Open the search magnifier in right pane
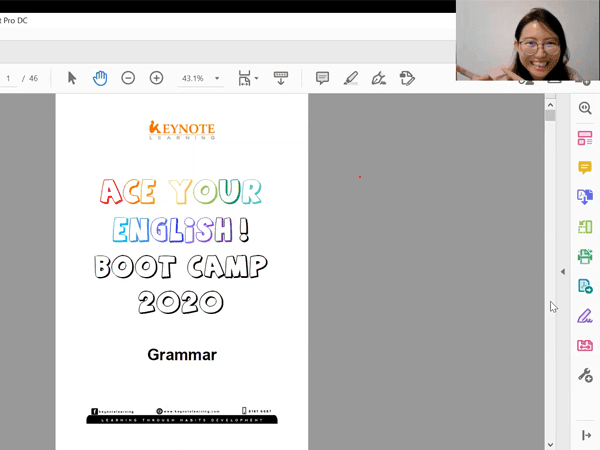Screen dimensions: 600x450 (585, 108)
